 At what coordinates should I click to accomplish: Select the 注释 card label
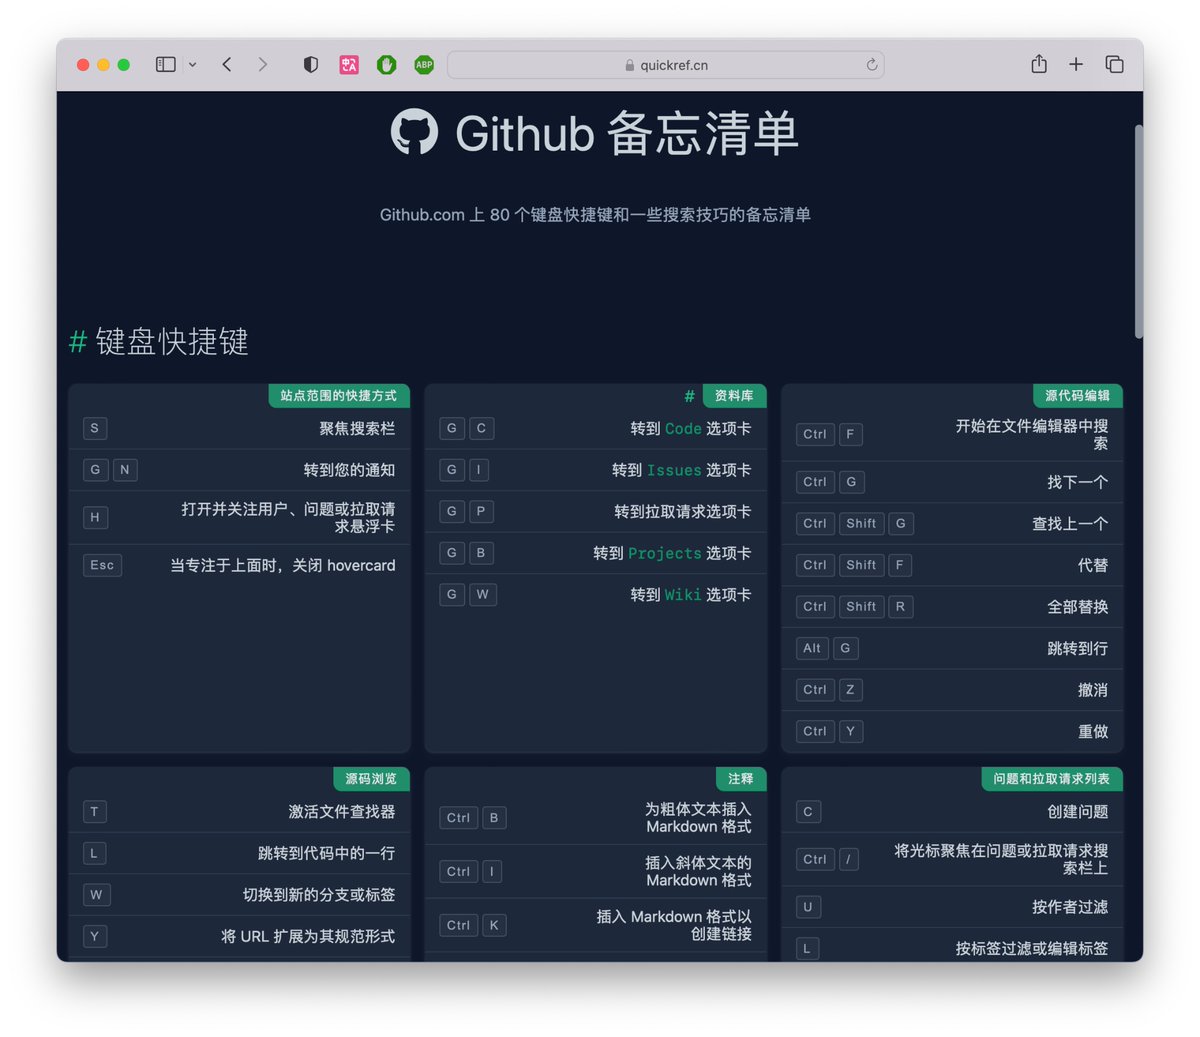coord(741,779)
